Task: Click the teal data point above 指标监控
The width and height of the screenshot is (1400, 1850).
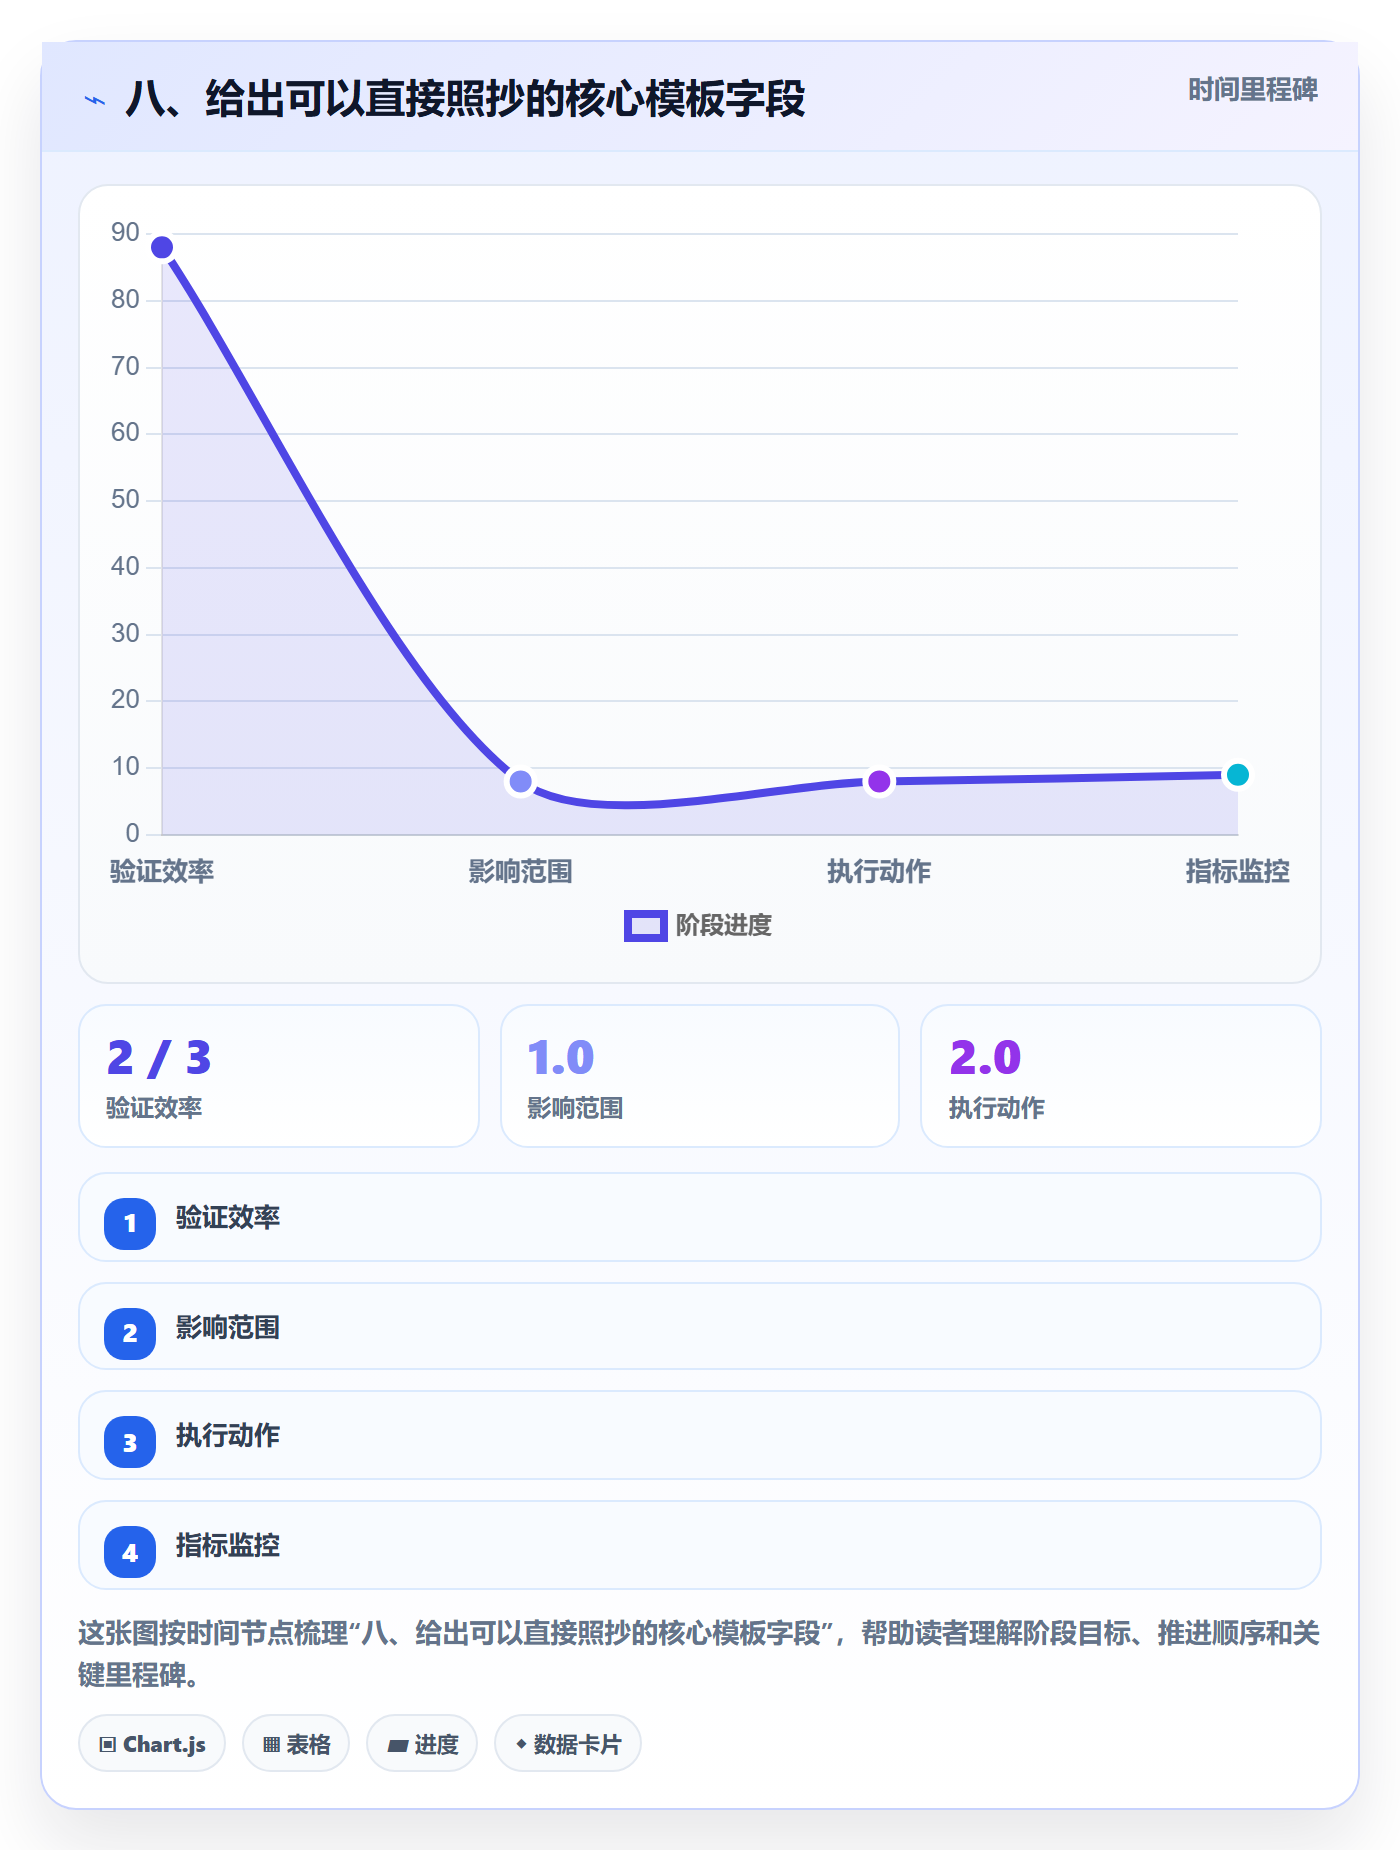Action: (x=1238, y=775)
